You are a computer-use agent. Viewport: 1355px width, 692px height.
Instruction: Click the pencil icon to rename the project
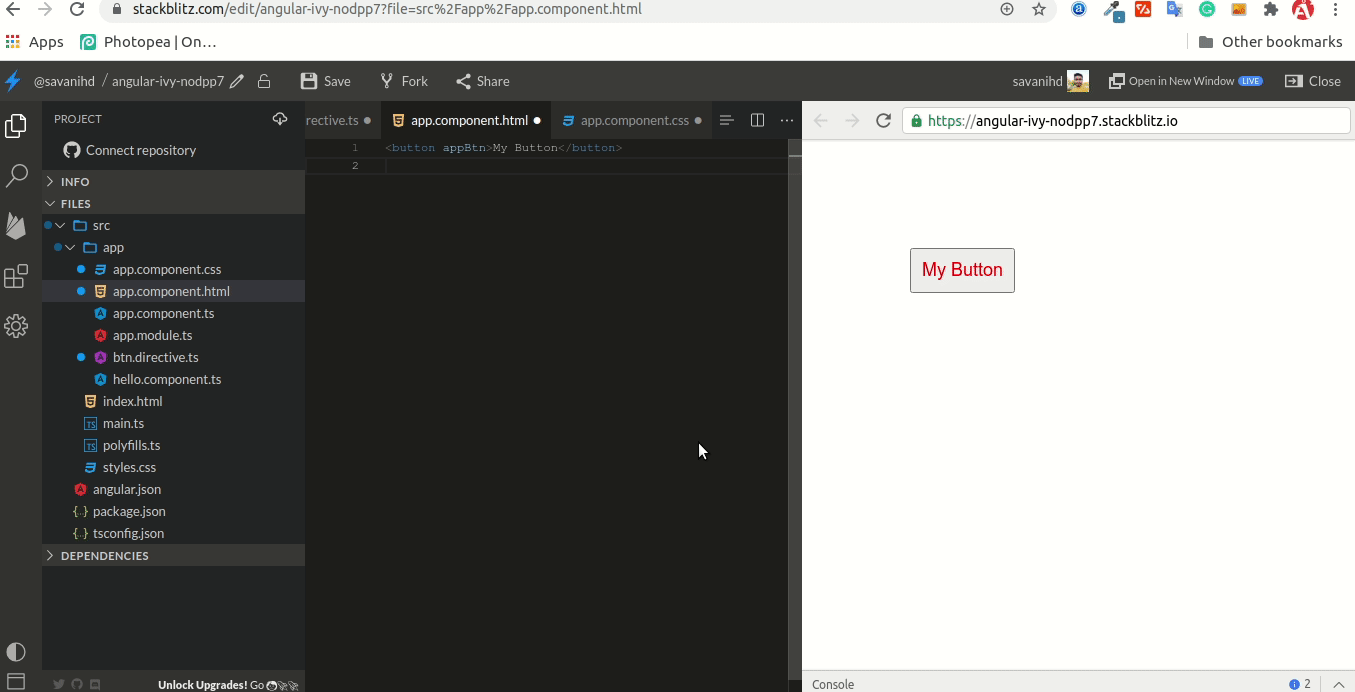(x=237, y=82)
